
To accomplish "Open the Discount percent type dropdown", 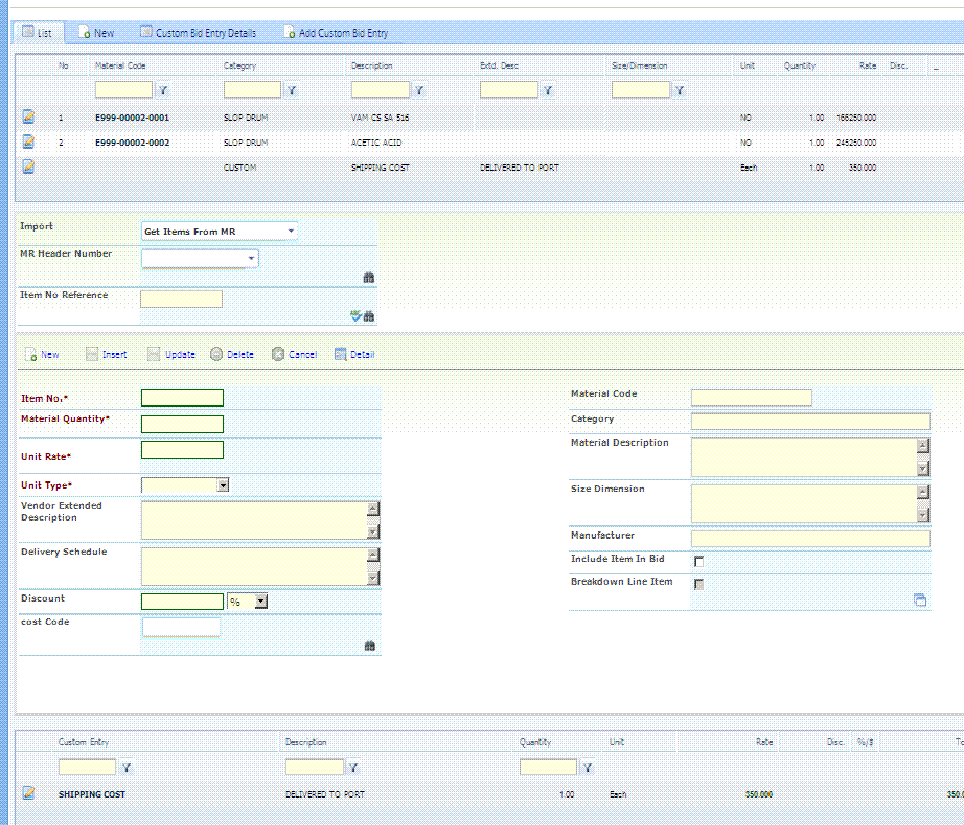I will (x=247, y=601).
